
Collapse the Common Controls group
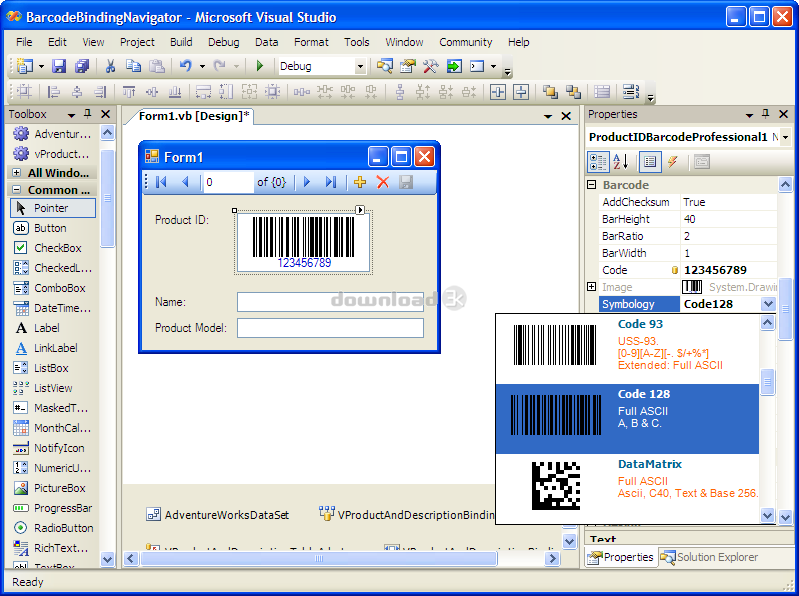click(x=16, y=189)
